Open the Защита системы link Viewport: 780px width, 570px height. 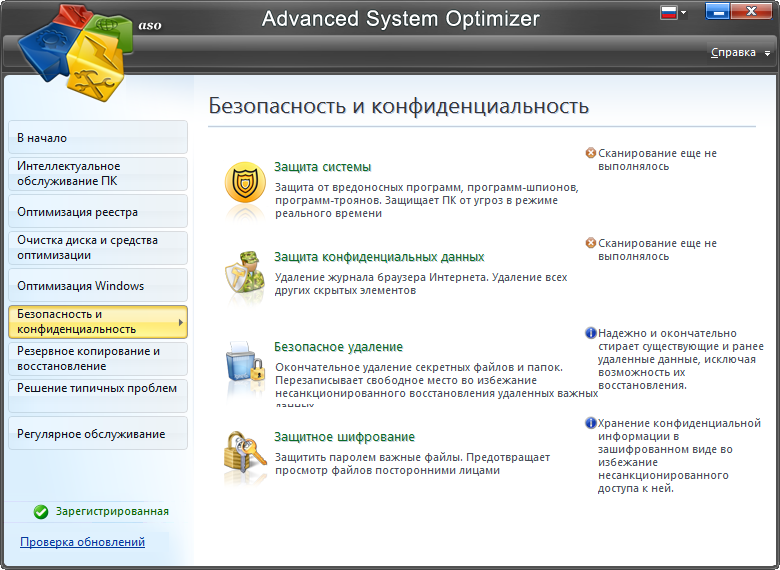tap(322, 167)
